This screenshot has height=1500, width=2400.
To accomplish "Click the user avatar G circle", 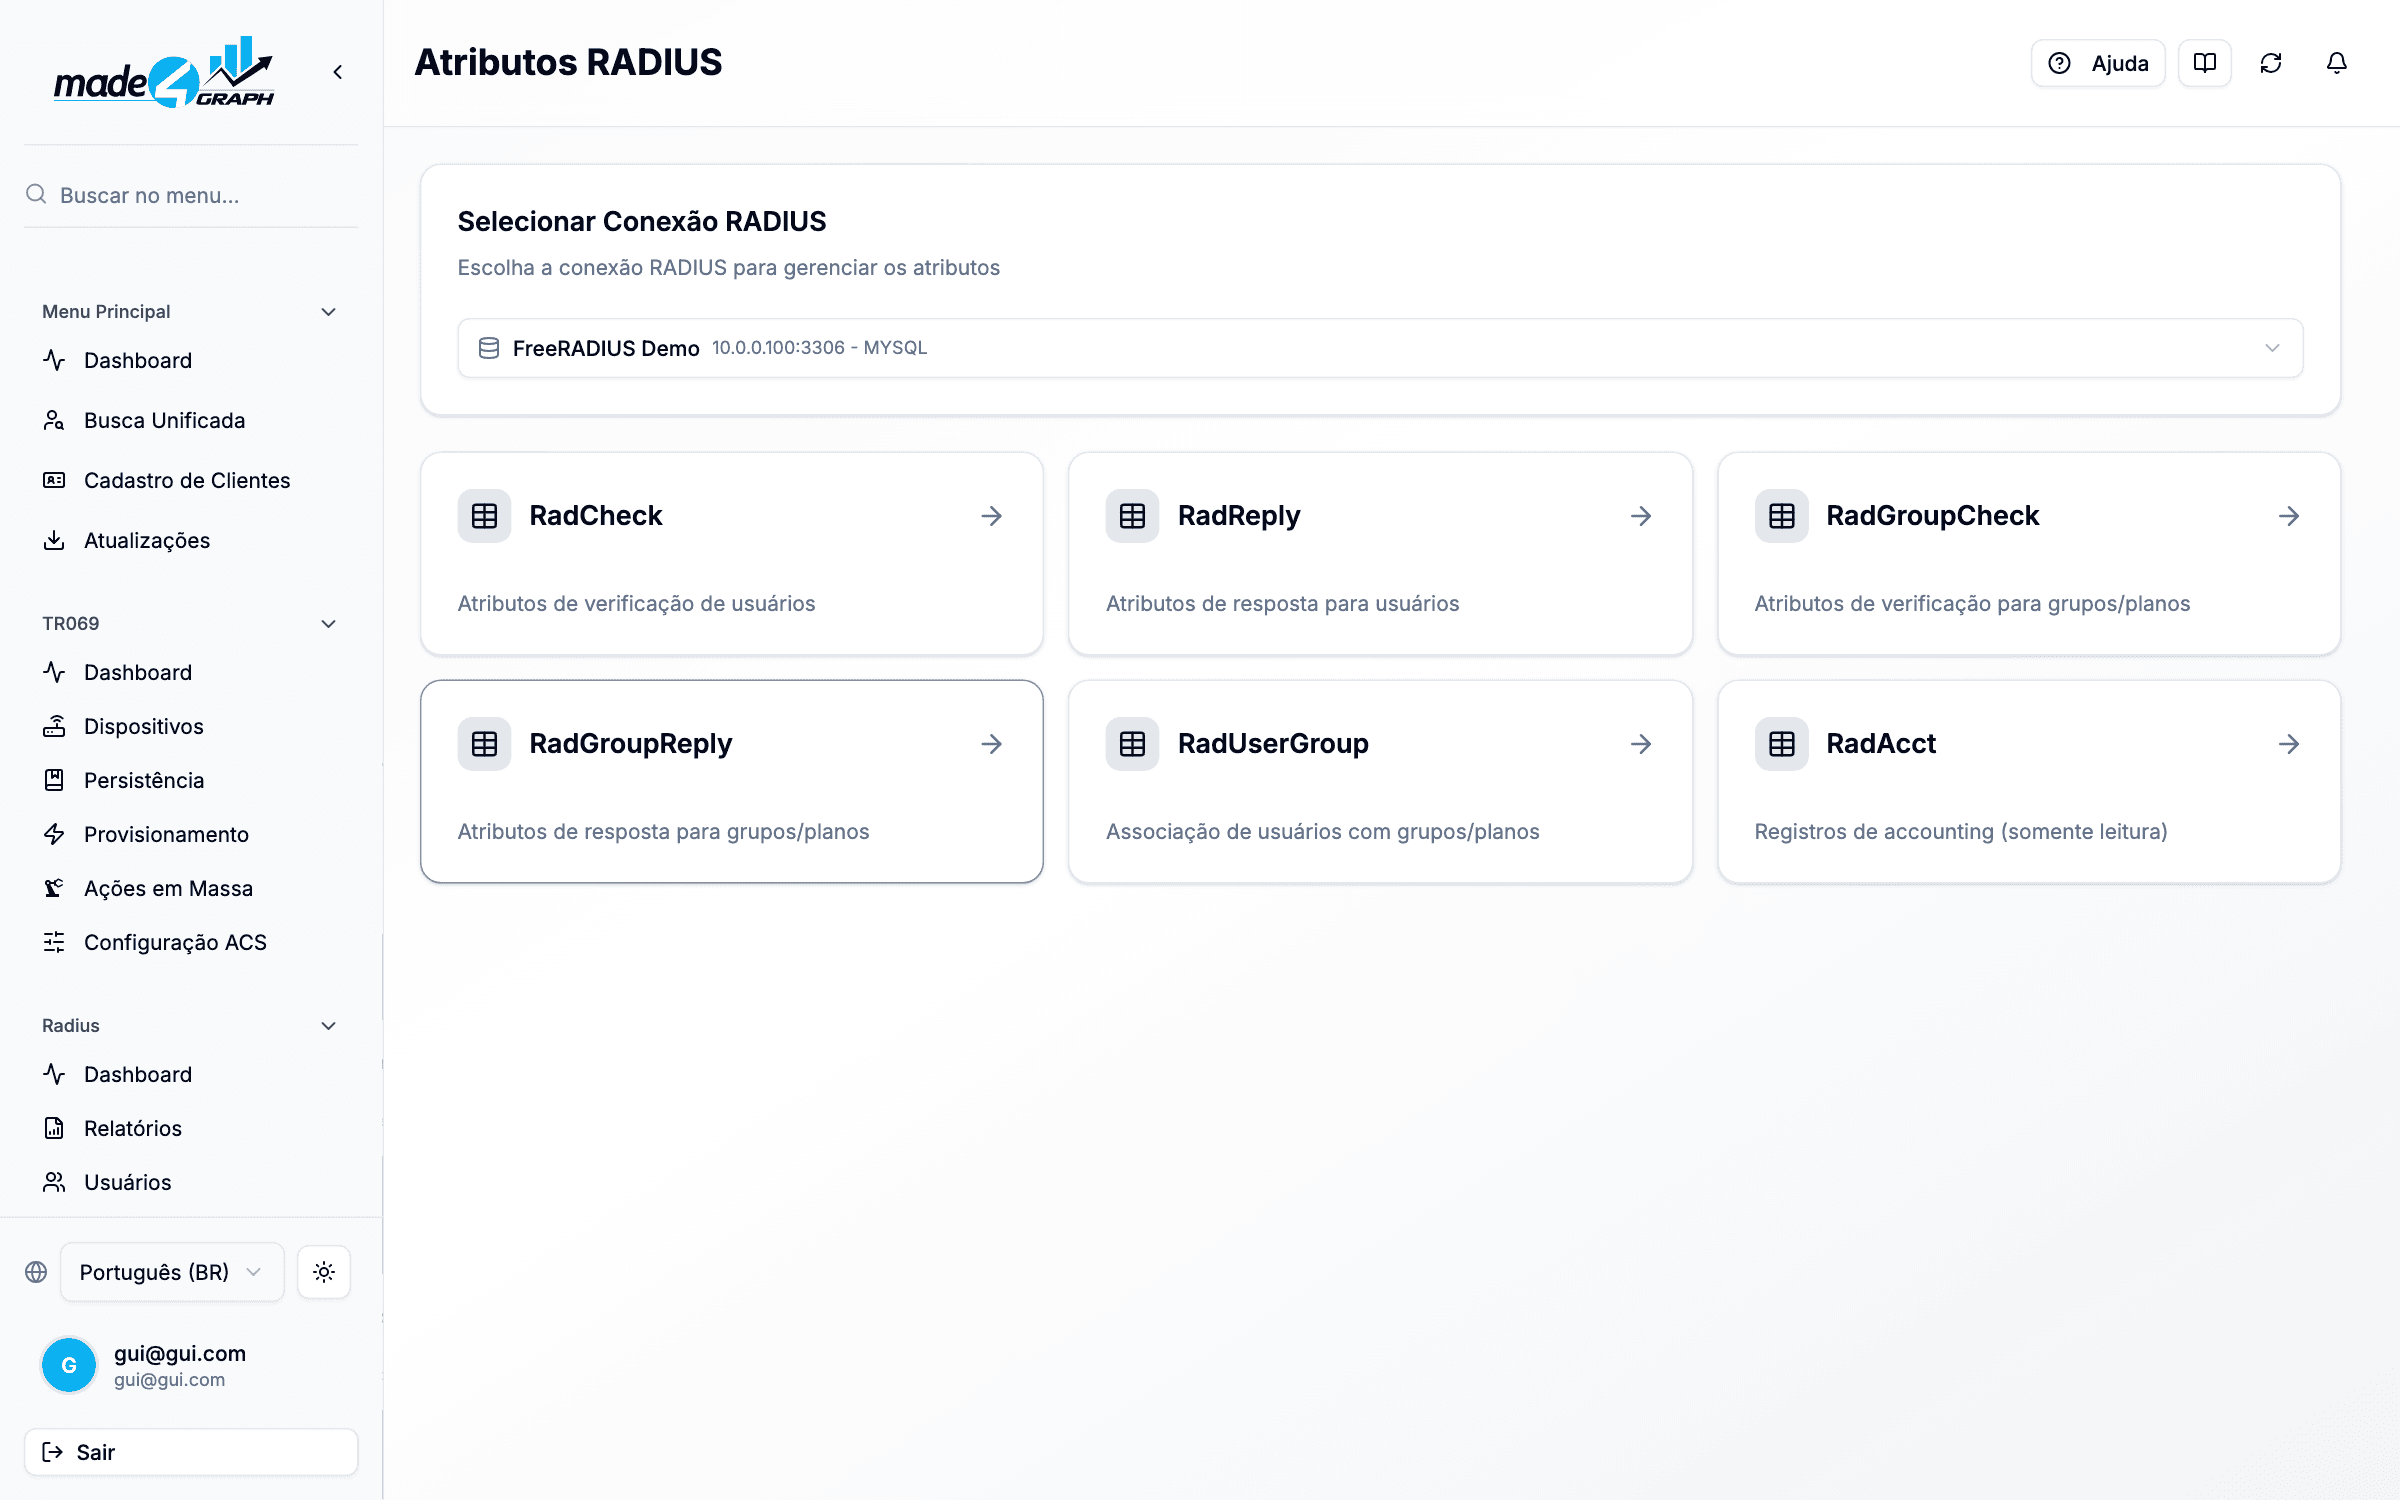I will click(x=69, y=1365).
